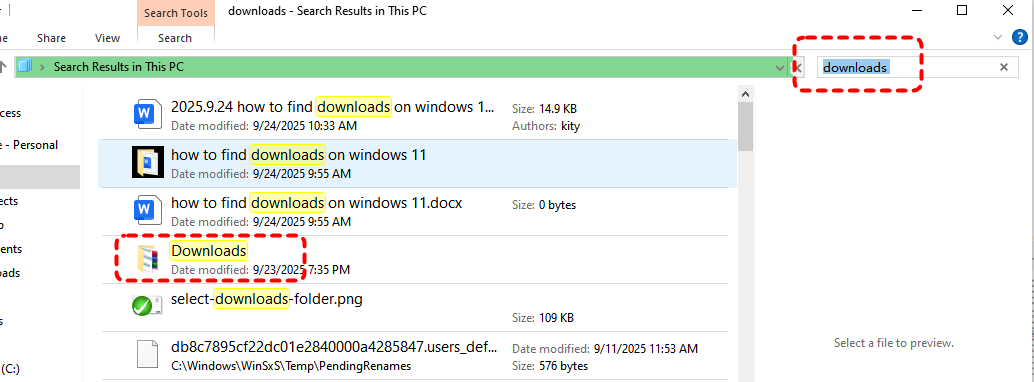Click the Word icon of 2025.9.24 document
Screen dimensions: 1034x382
pos(146,115)
